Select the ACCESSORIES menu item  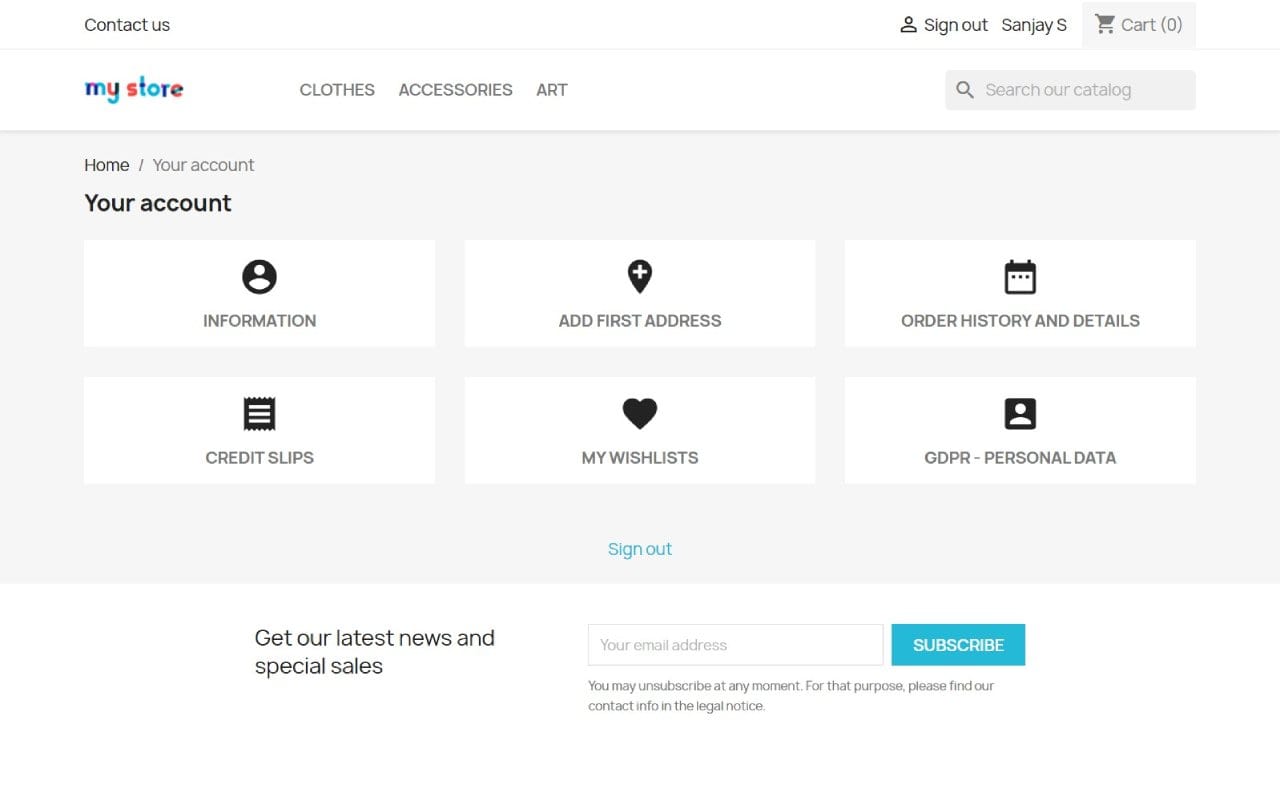[x=455, y=90]
